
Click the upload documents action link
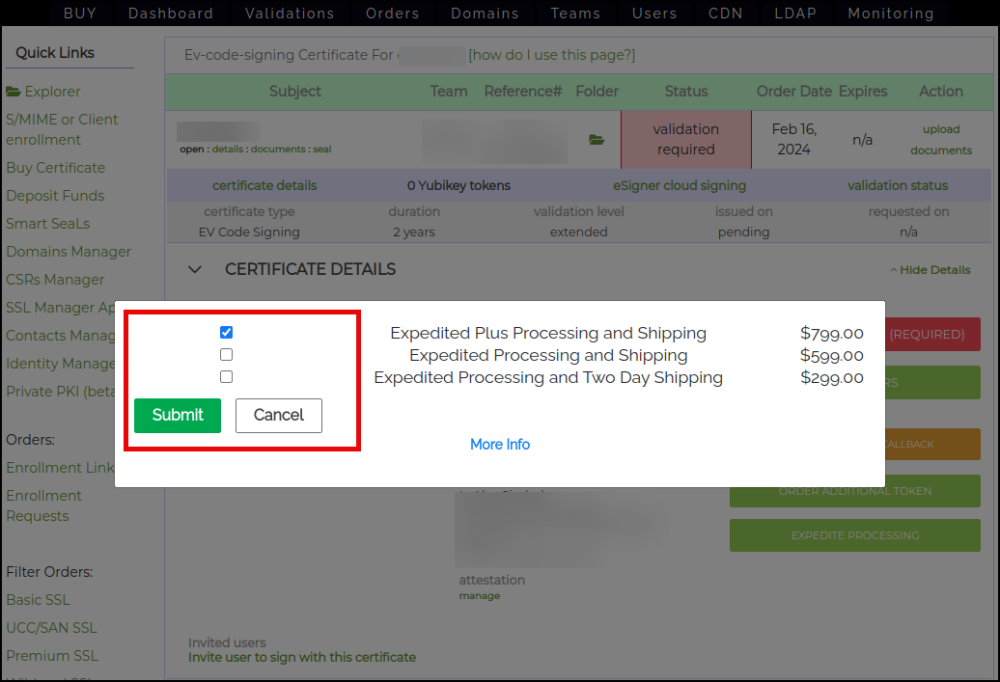pos(940,140)
